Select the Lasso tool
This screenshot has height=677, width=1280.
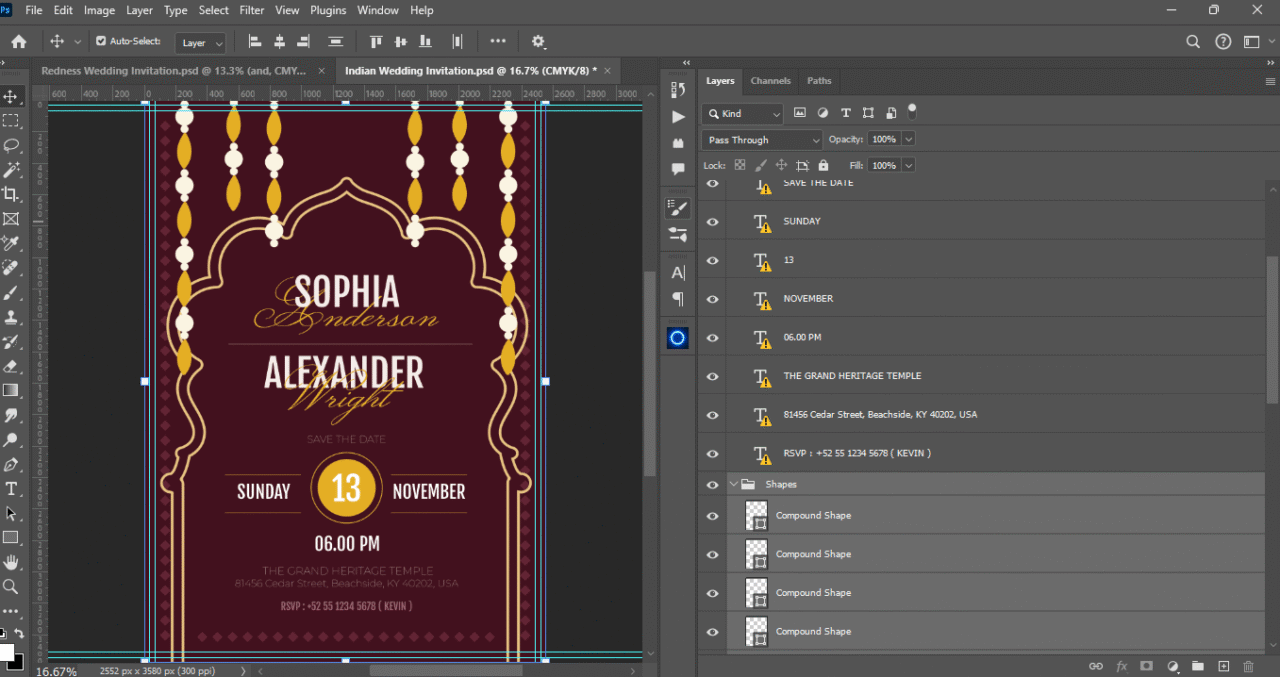[11, 146]
